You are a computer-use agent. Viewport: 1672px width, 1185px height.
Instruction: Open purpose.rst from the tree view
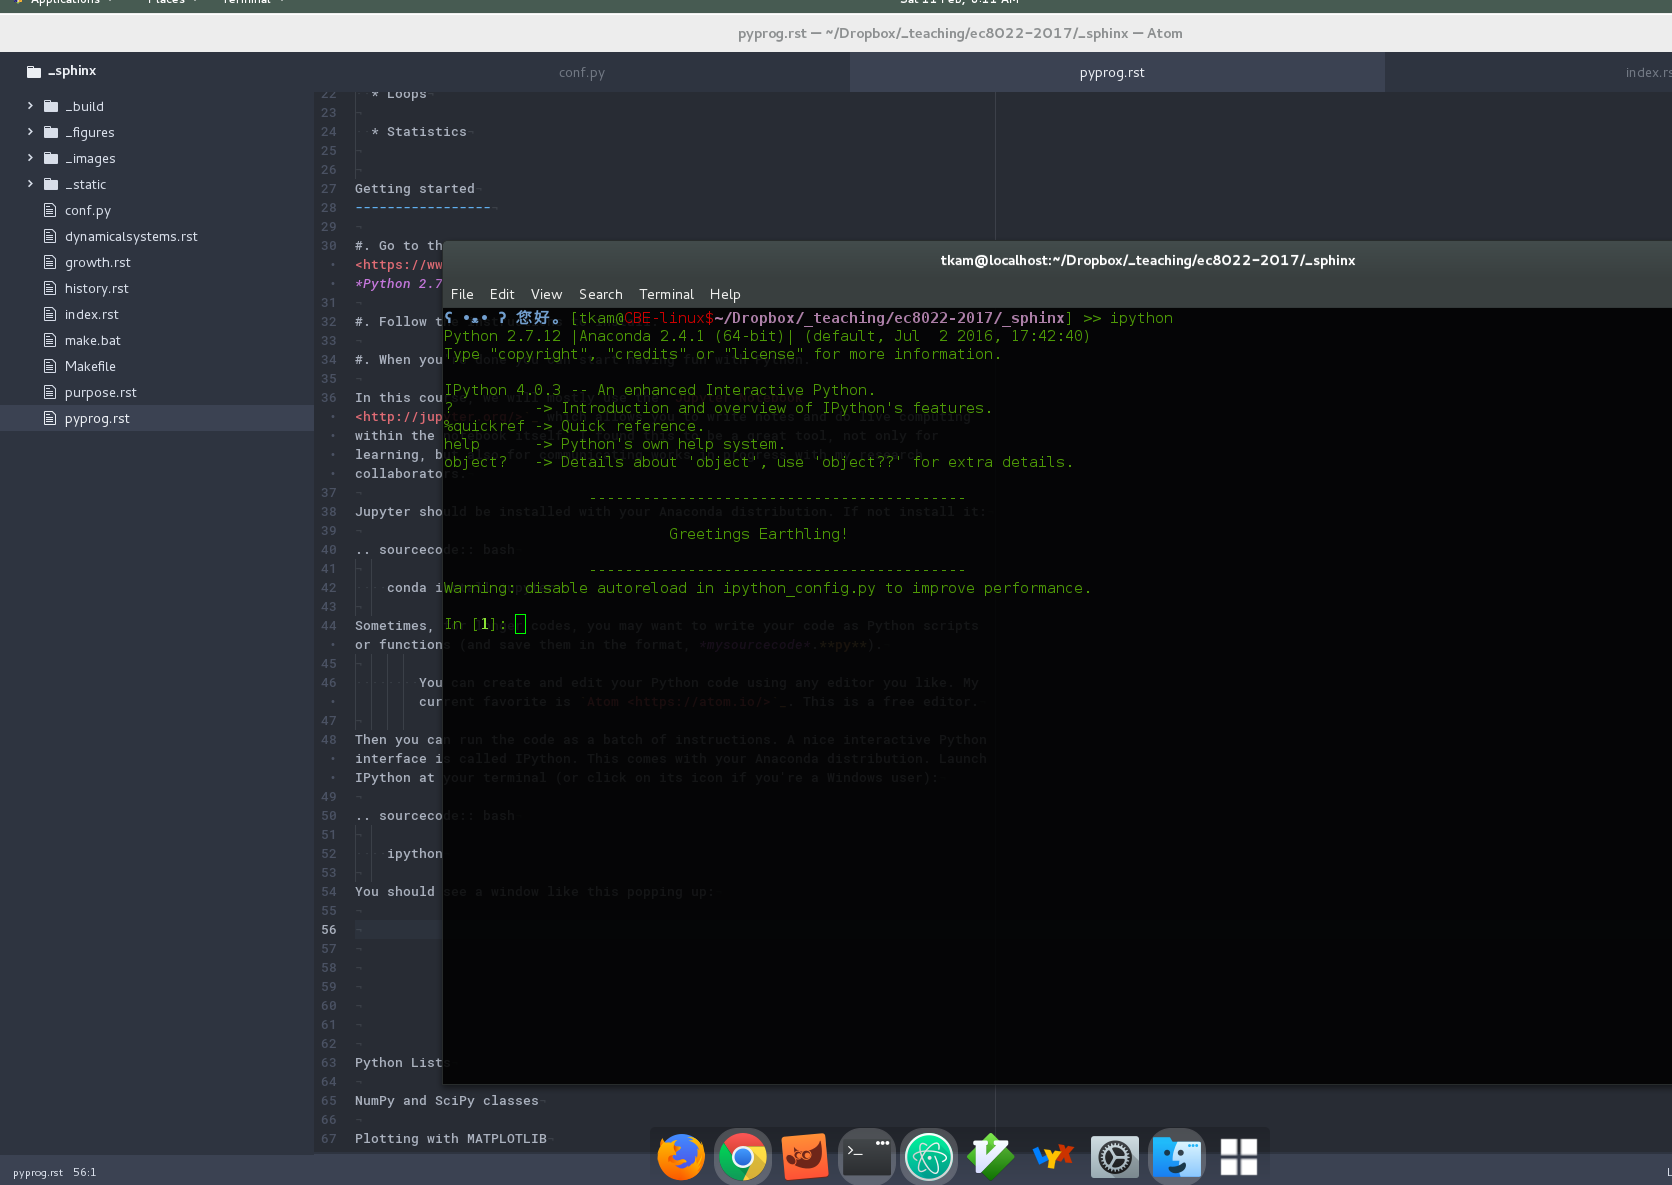tap(101, 392)
